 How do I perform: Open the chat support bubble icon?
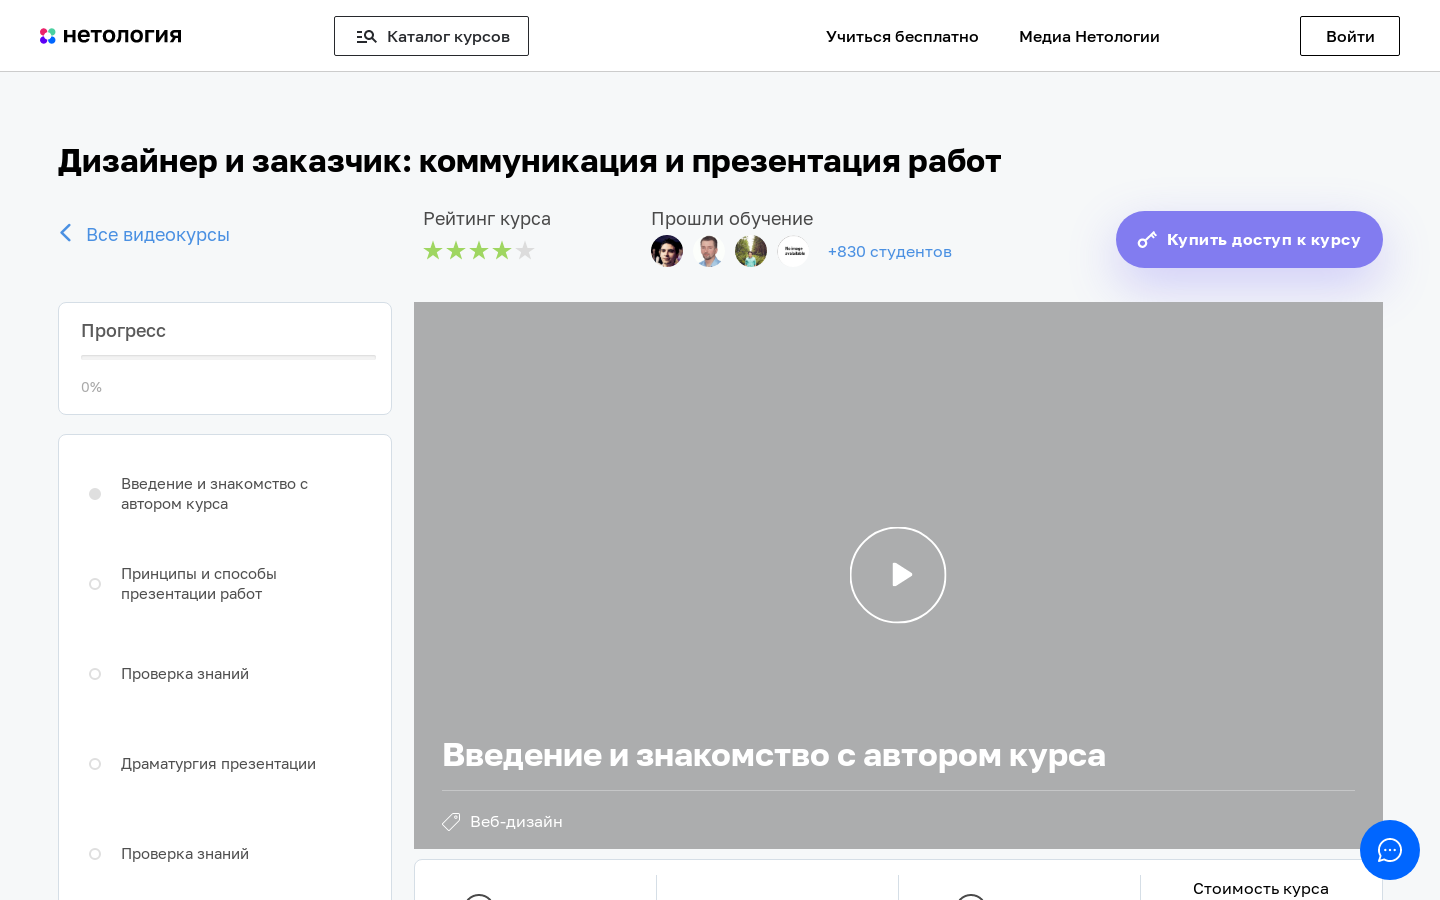coord(1390,850)
